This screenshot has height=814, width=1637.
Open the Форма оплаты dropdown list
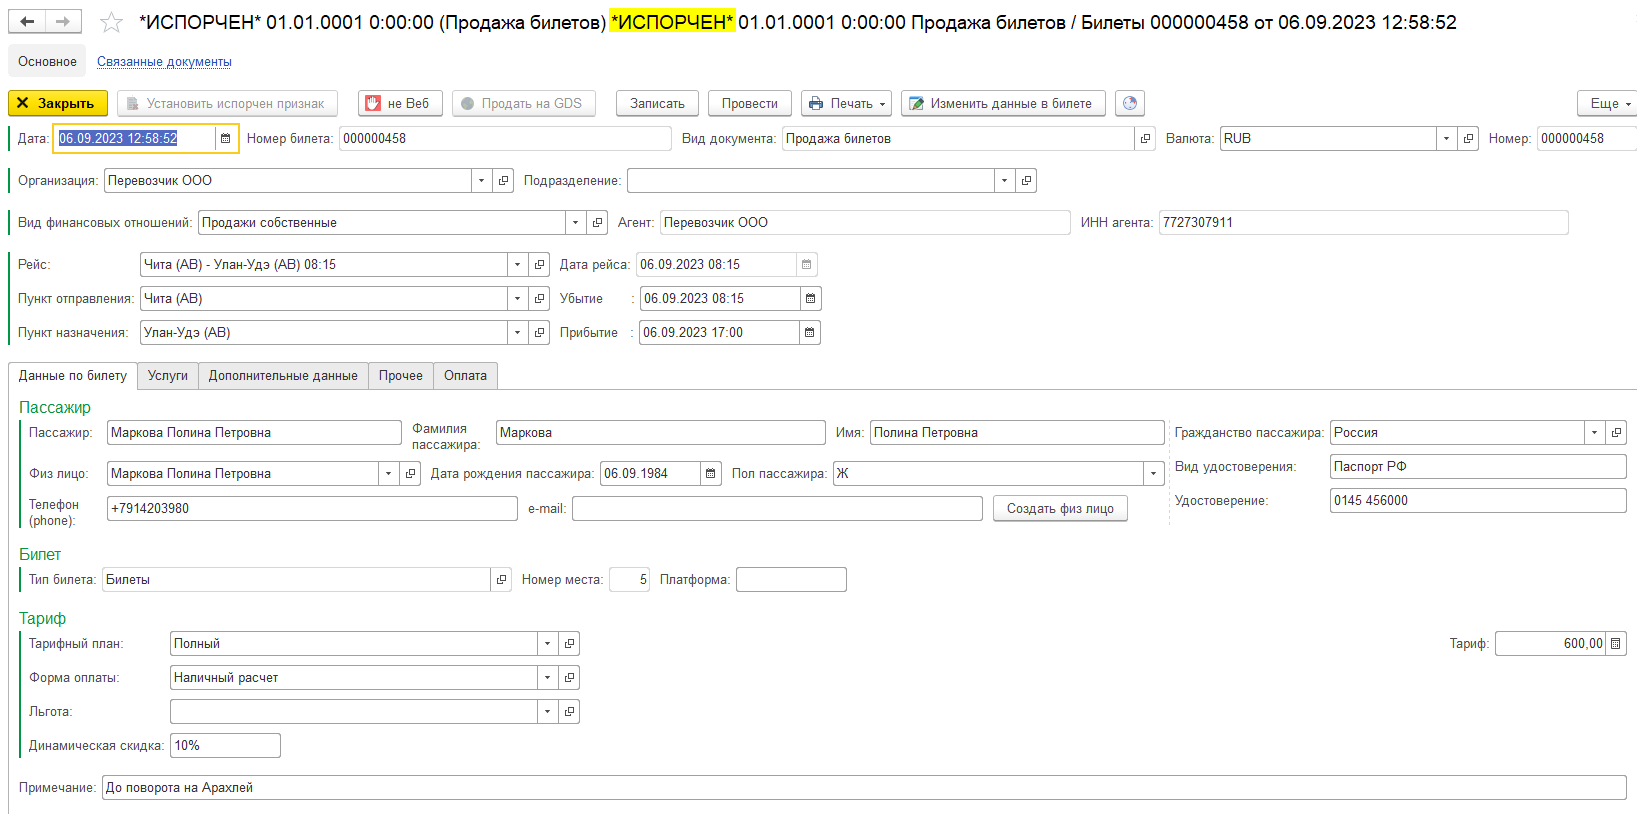point(547,678)
